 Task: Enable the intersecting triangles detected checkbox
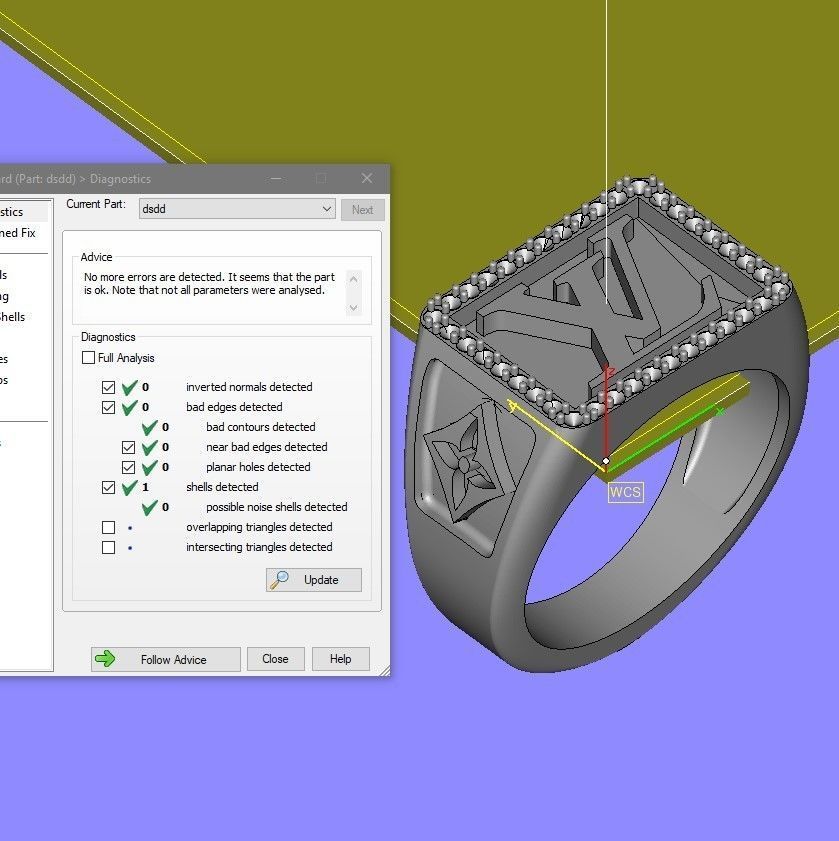108,547
